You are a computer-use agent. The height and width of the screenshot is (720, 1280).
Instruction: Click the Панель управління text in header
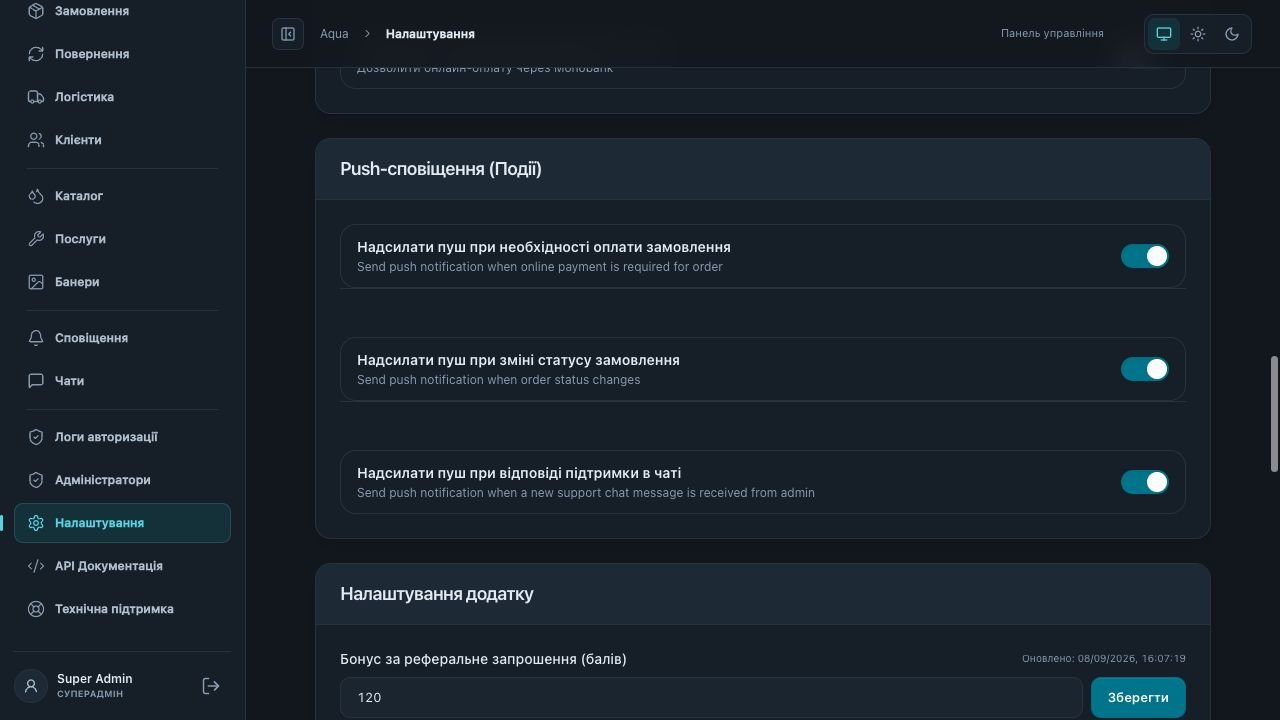pos(1052,34)
